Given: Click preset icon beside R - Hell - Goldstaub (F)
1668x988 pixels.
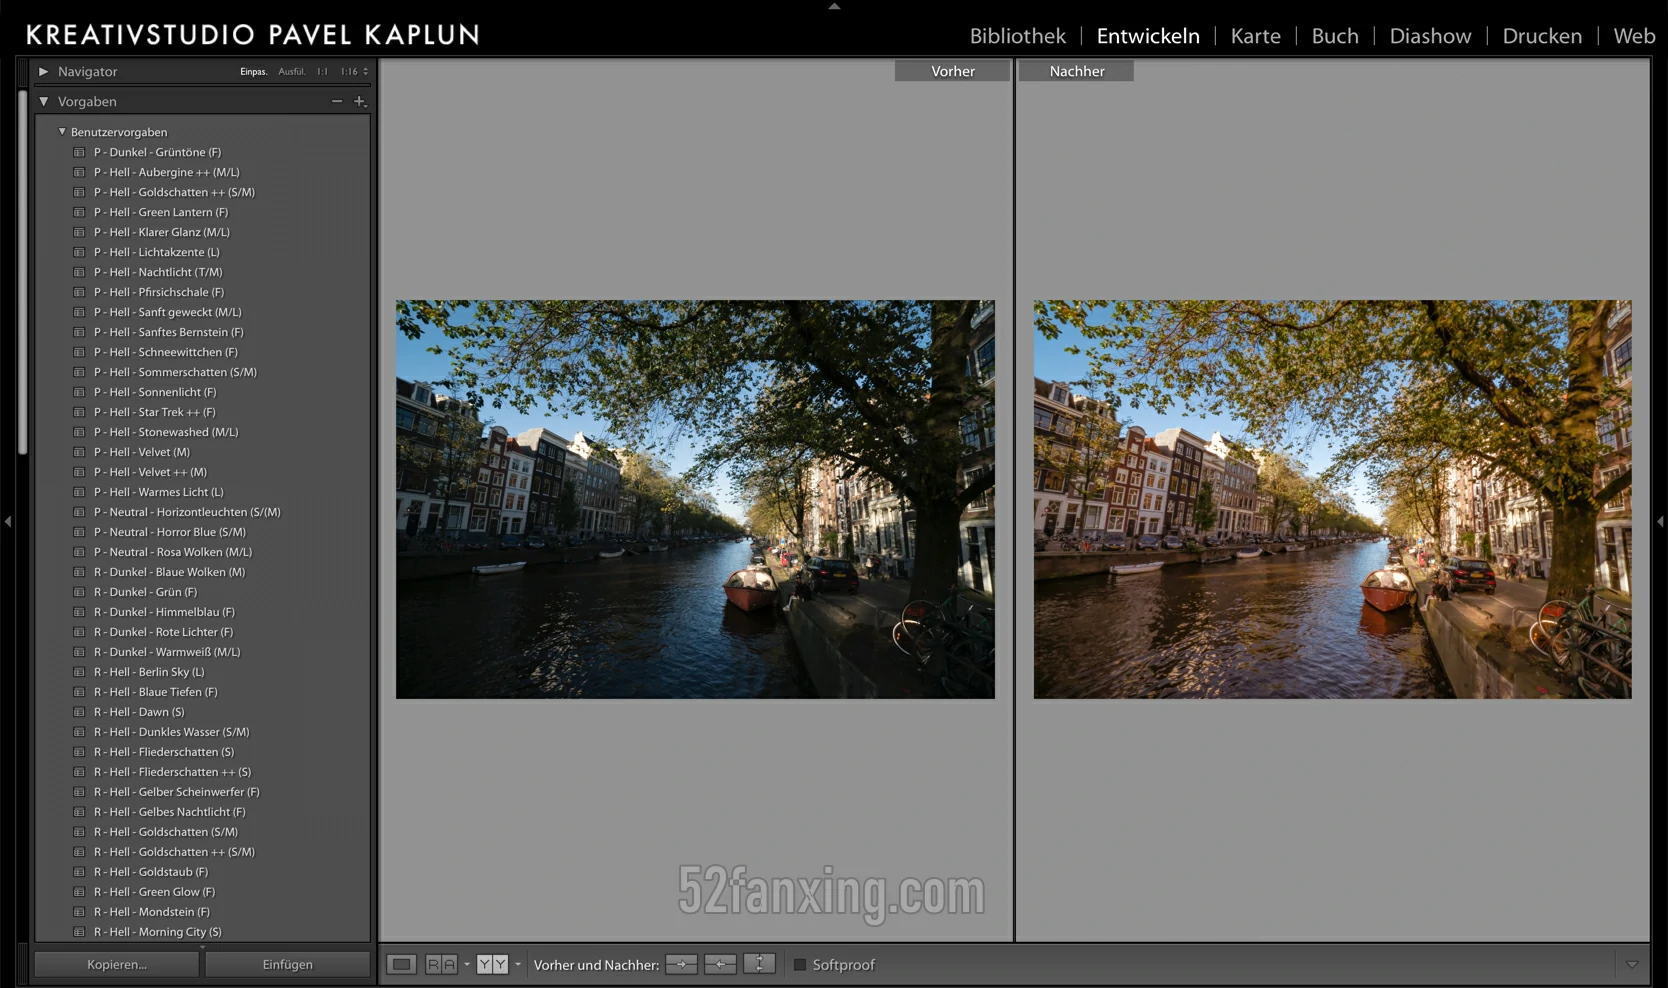Looking at the screenshot, I should [x=79, y=872].
